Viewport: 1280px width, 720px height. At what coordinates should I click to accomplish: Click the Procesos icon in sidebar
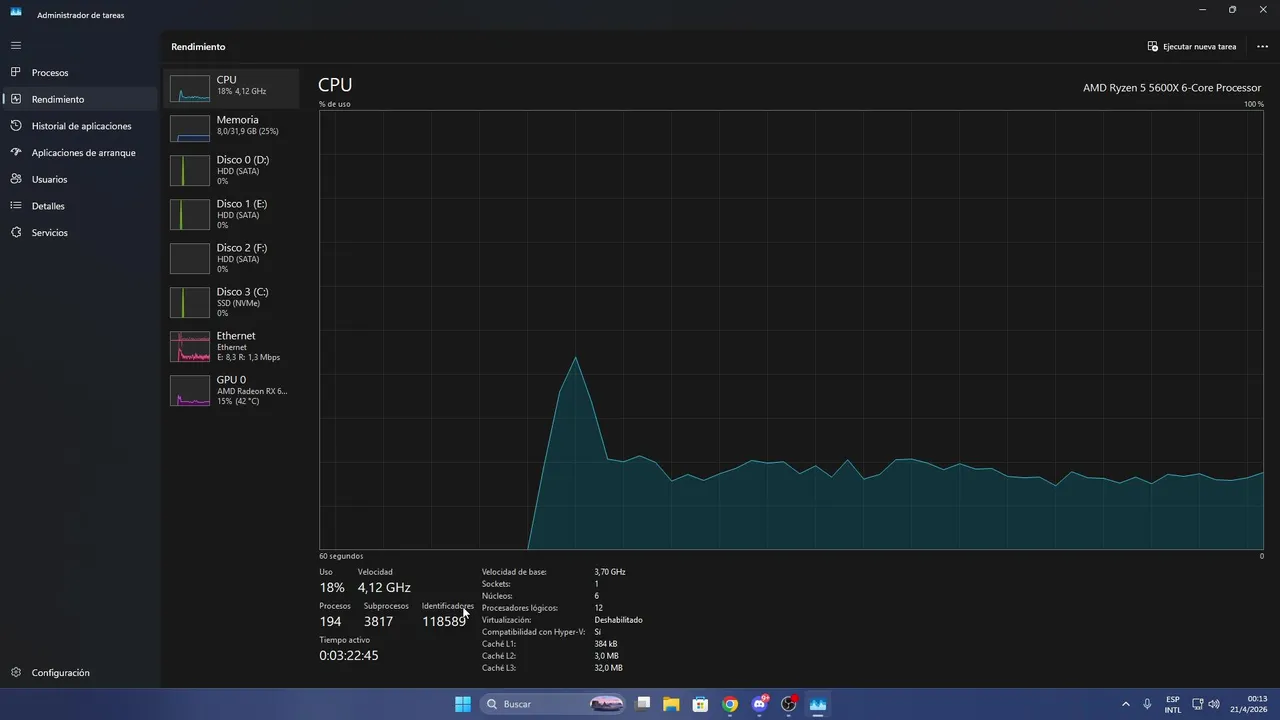pyautogui.click(x=16, y=73)
